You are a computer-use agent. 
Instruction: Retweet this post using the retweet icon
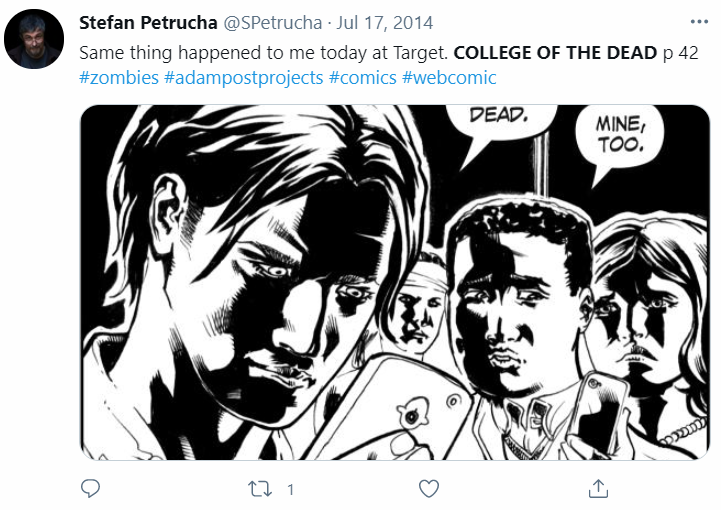point(260,489)
